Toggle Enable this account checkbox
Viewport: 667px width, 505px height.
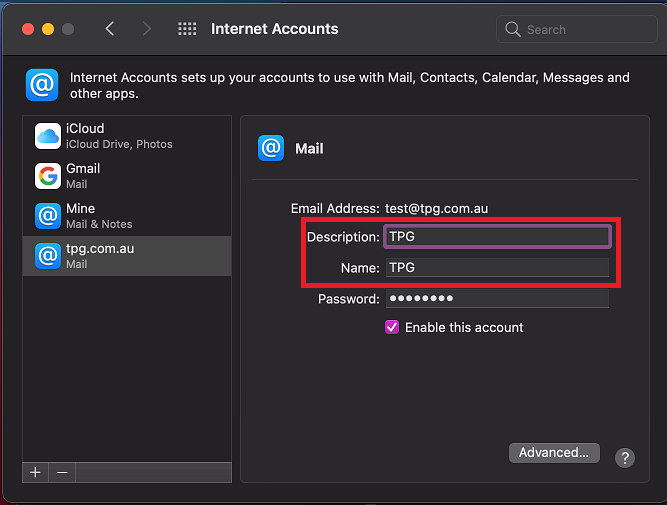pos(392,327)
